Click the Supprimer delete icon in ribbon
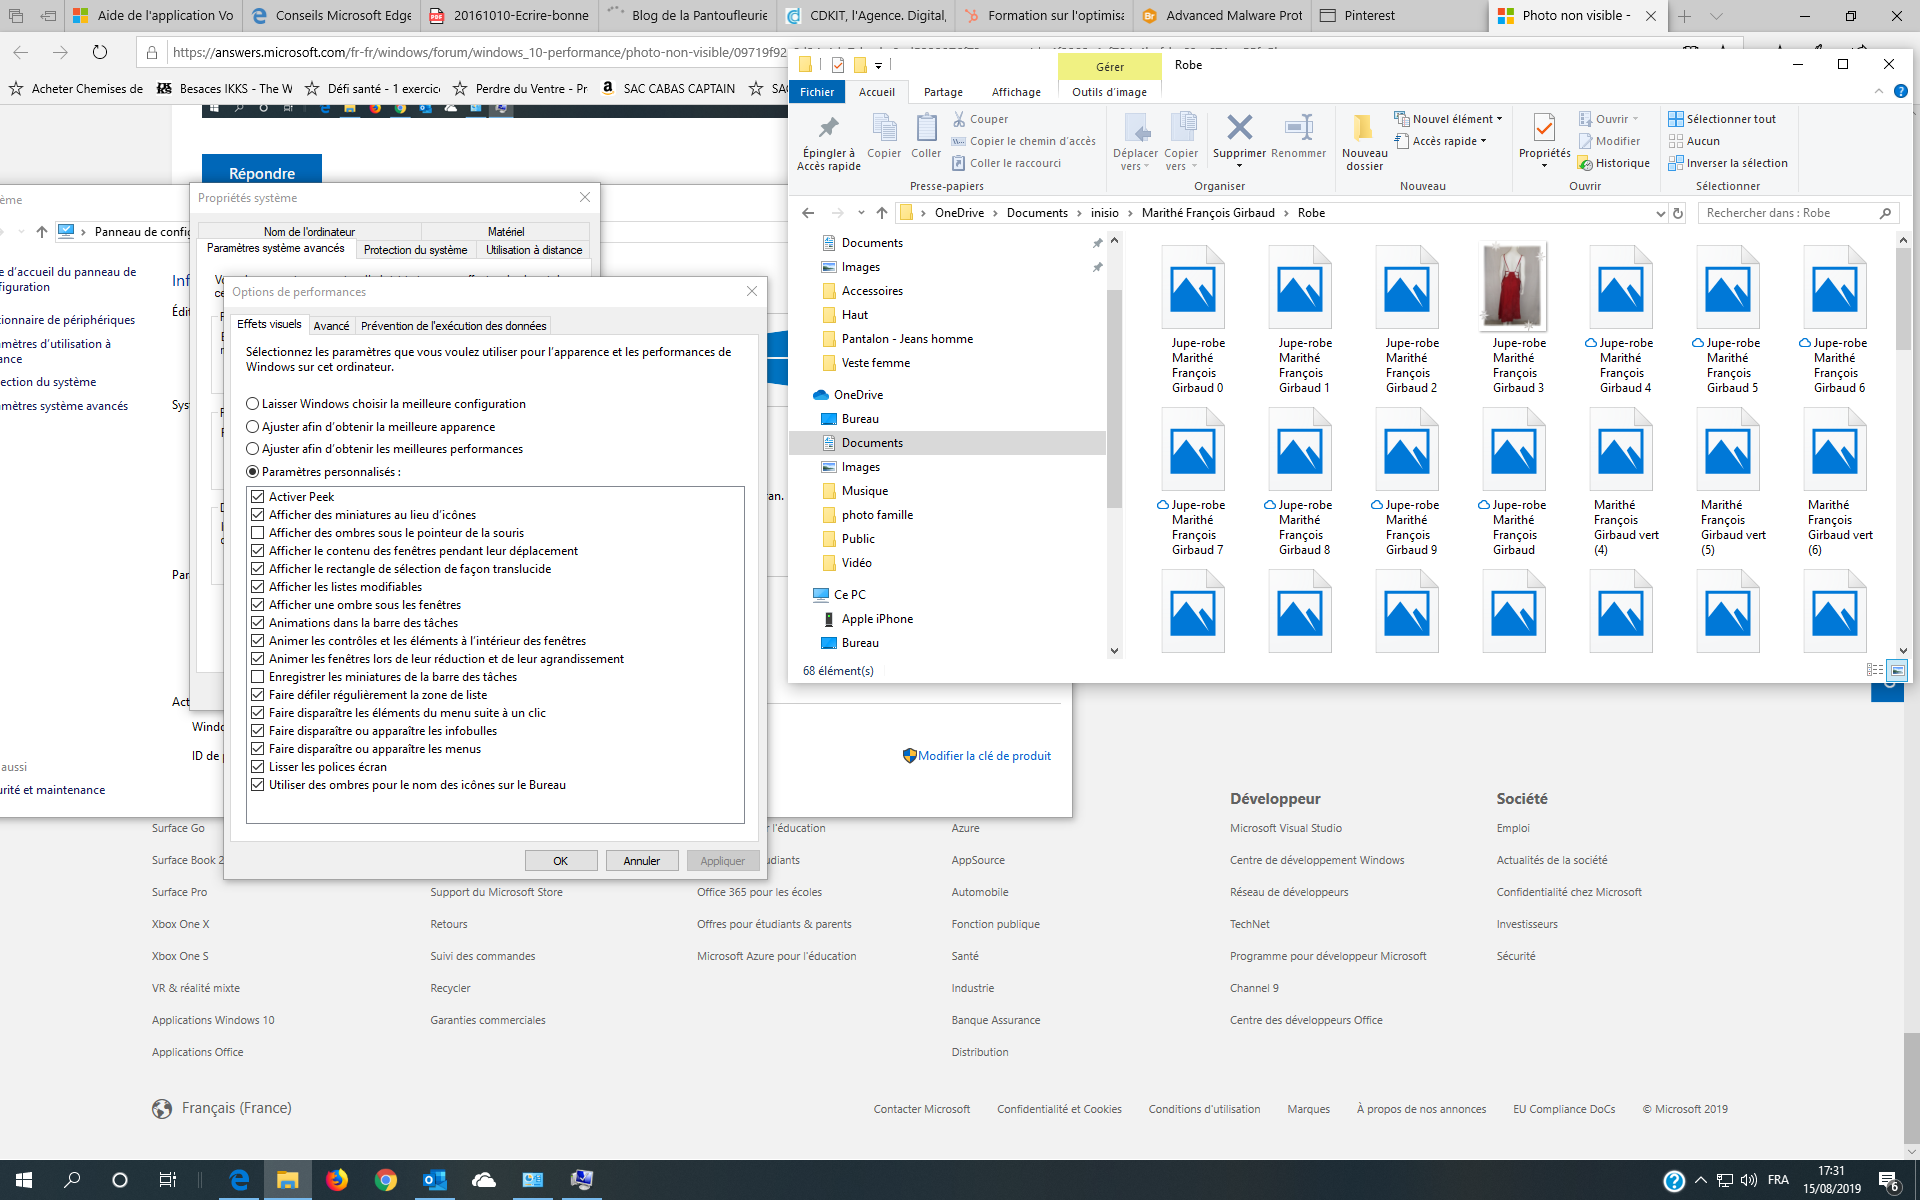This screenshot has height=1200, width=1920. (1239, 128)
